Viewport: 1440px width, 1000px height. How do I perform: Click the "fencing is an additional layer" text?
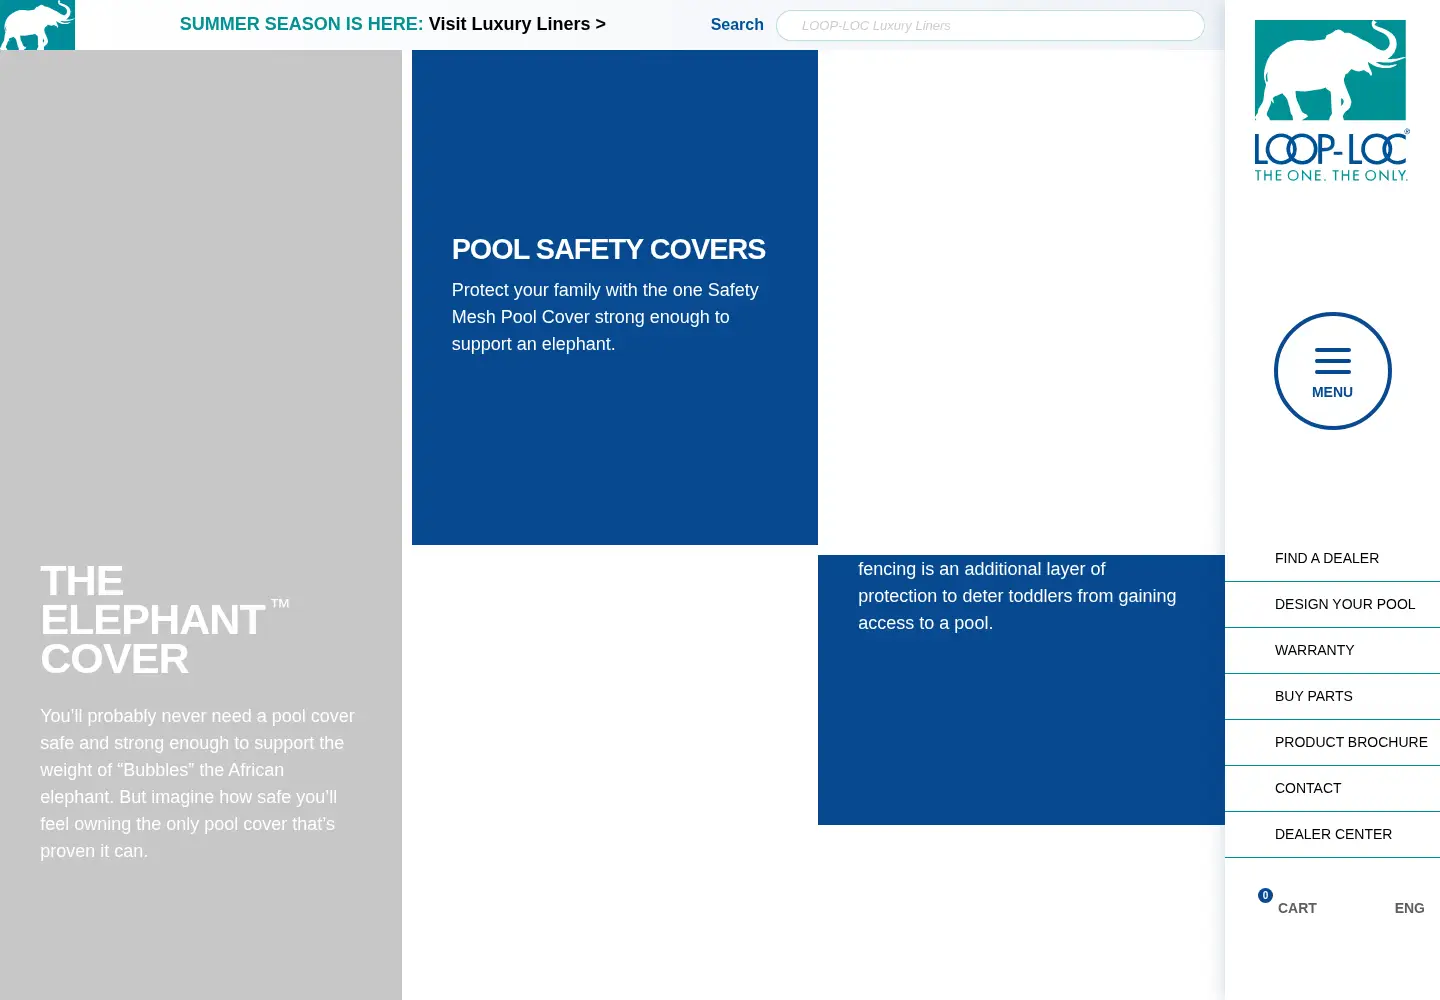click(1017, 596)
